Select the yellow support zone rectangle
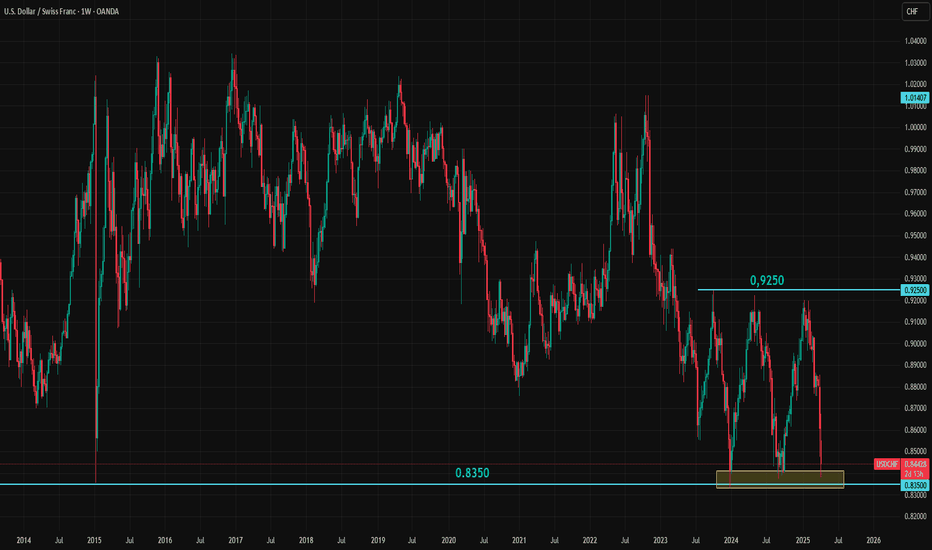 pos(780,479)
